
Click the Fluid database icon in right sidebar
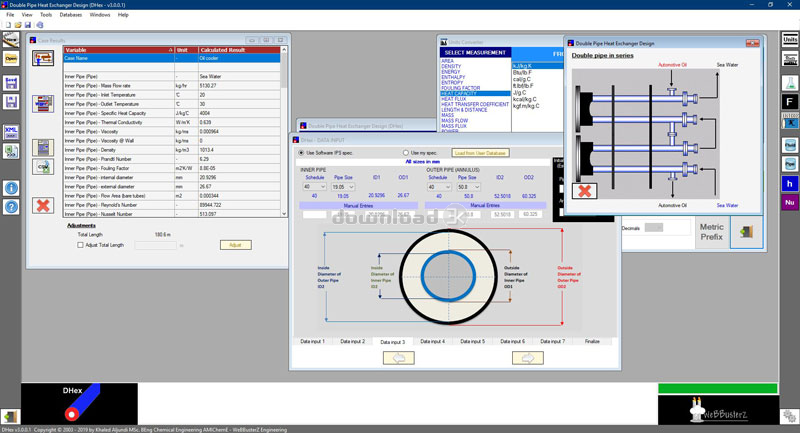point(790,145)
